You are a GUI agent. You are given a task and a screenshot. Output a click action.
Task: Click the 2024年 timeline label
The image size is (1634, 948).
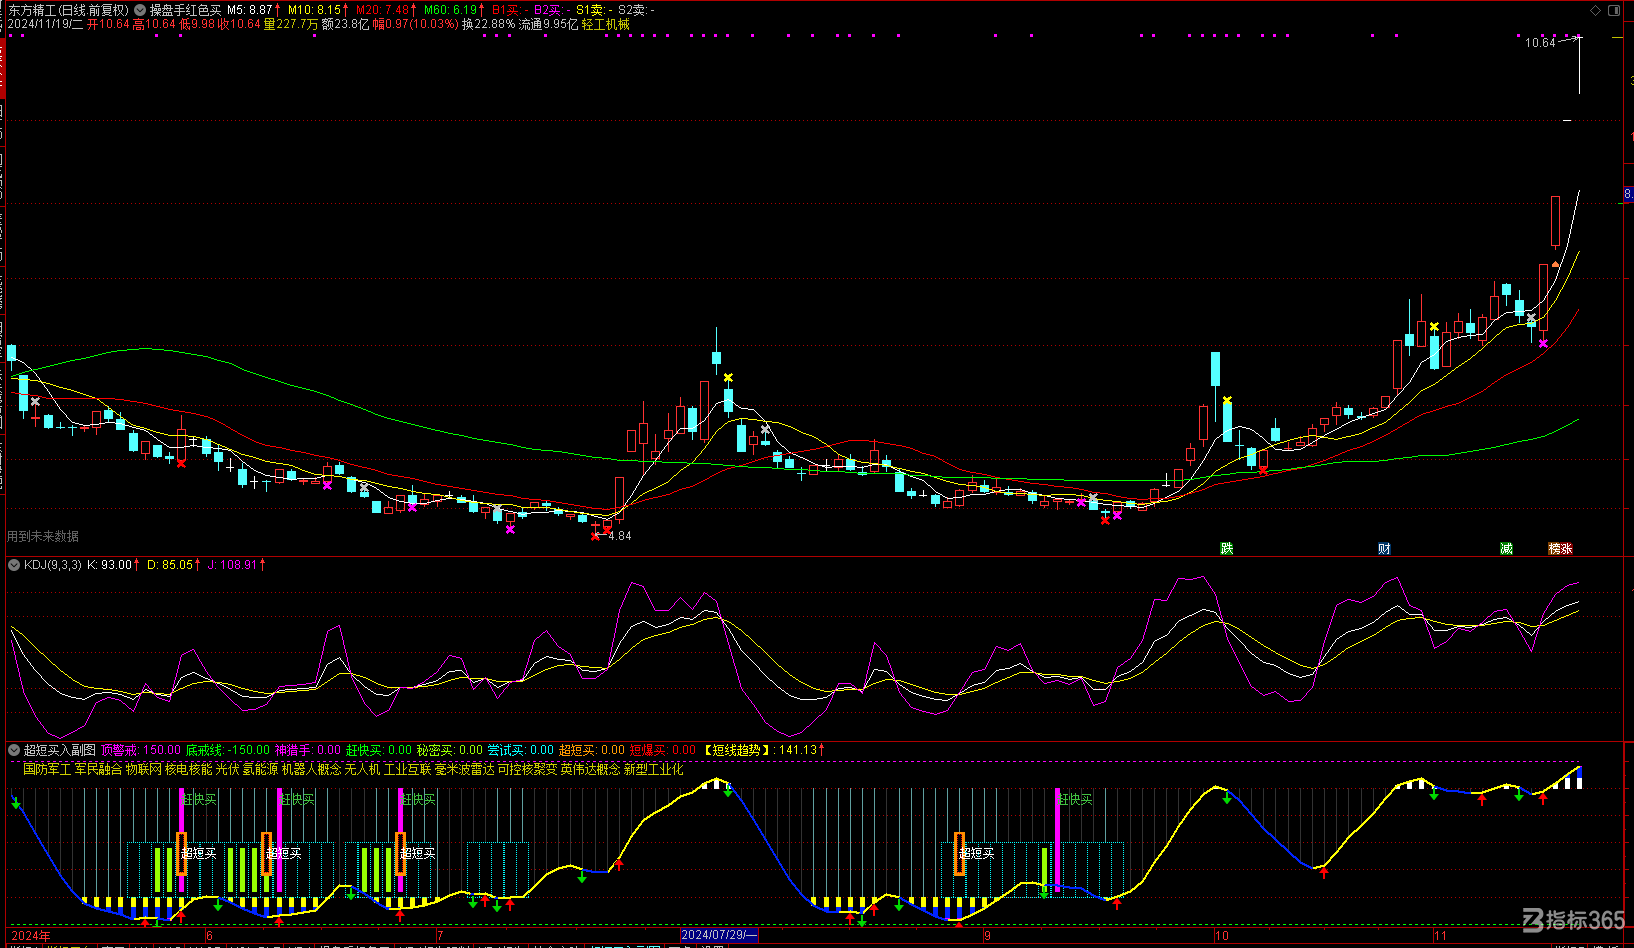pos(30,936)
